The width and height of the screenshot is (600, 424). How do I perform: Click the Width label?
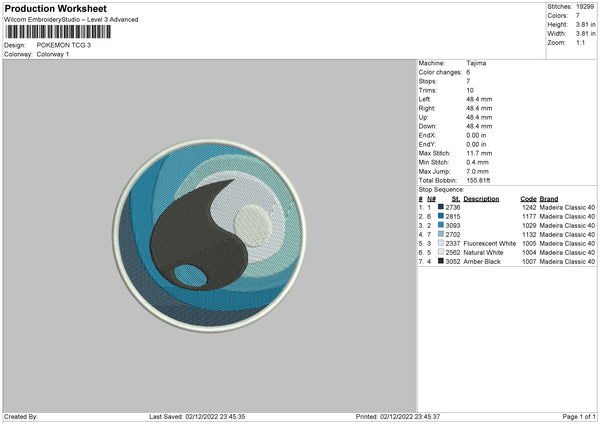(557, 34)
